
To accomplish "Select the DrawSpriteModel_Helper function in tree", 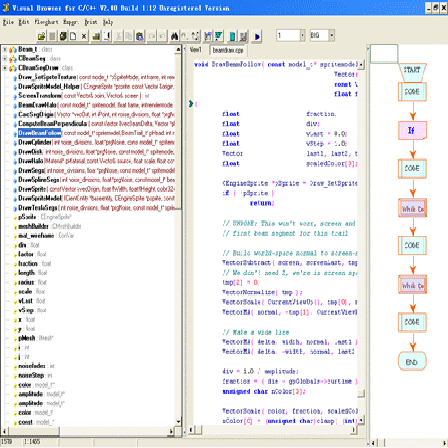I will (49, 86).
